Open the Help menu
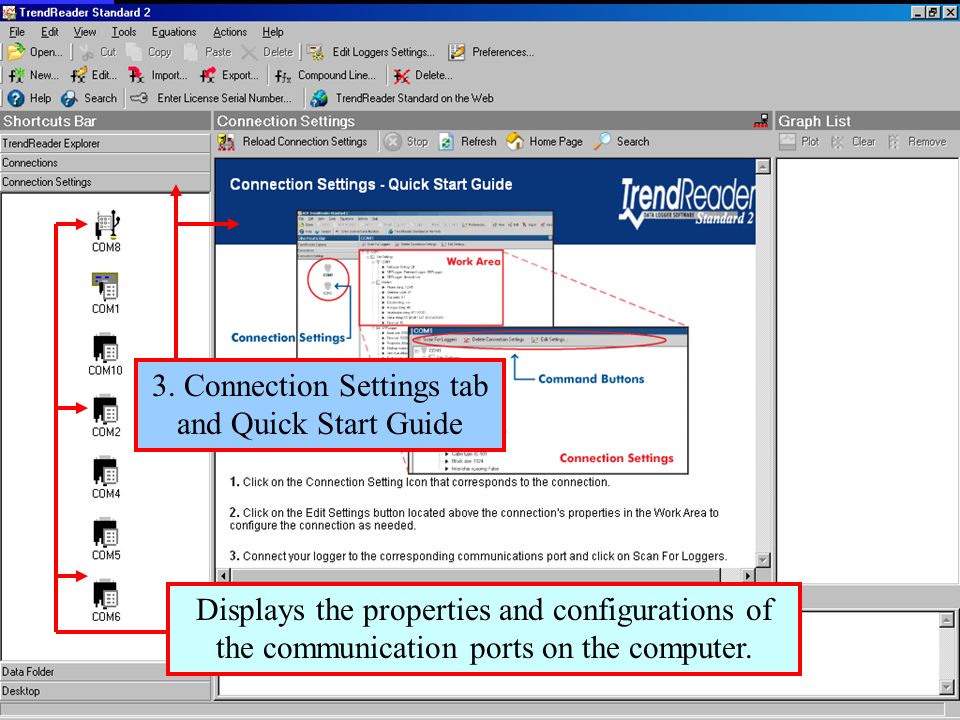960x720 pixels. 272,32
